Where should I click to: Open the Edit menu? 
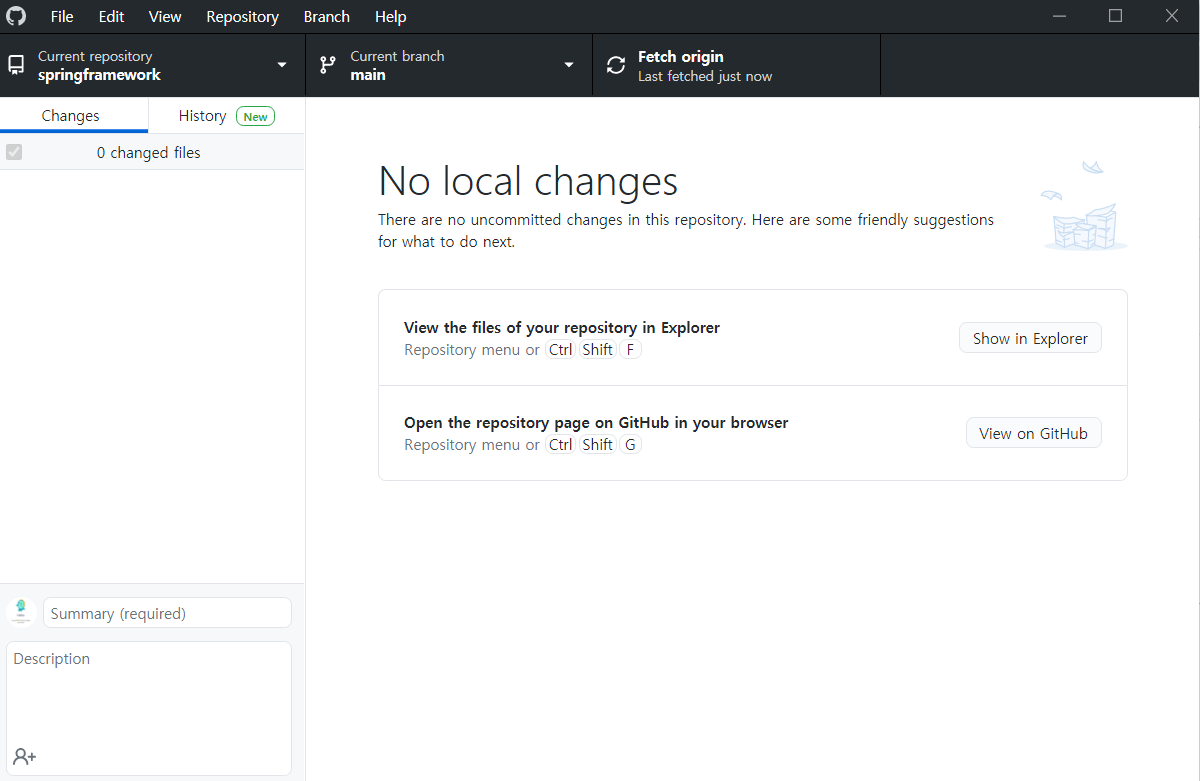pos(111,16)
